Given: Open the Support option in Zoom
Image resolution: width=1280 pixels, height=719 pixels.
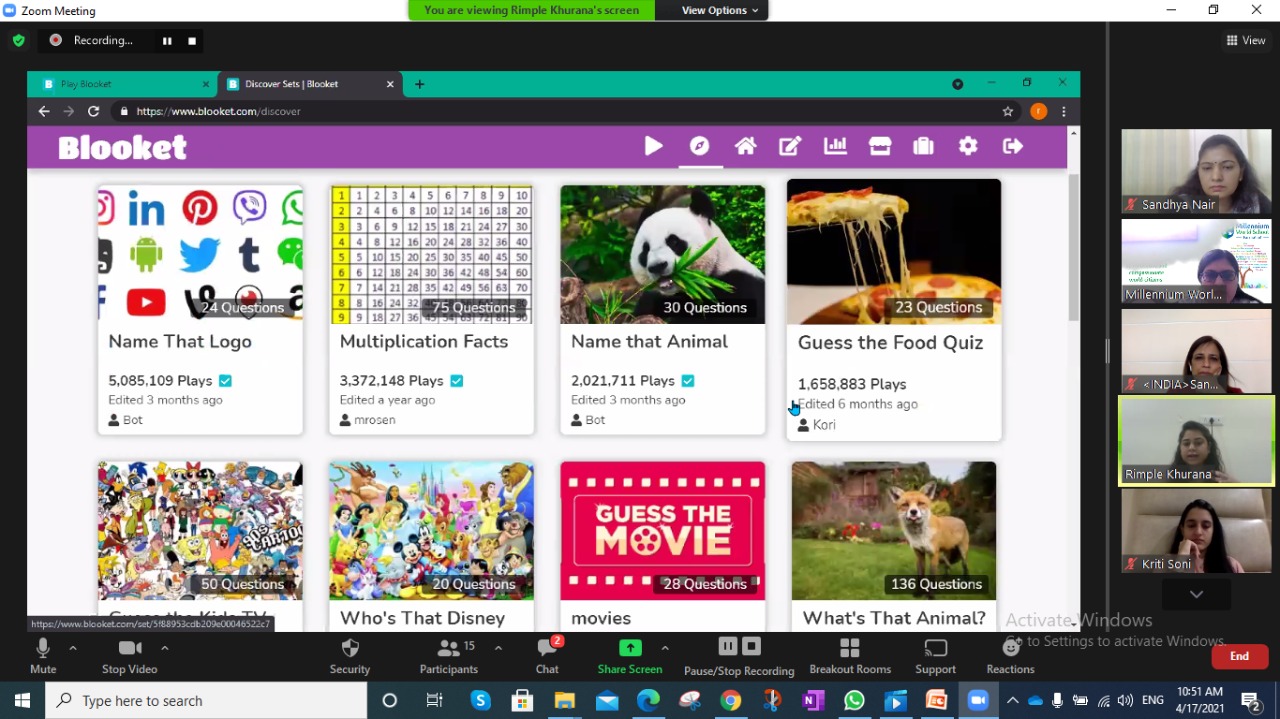Looking at the screenshot, I should click(936, 656).
